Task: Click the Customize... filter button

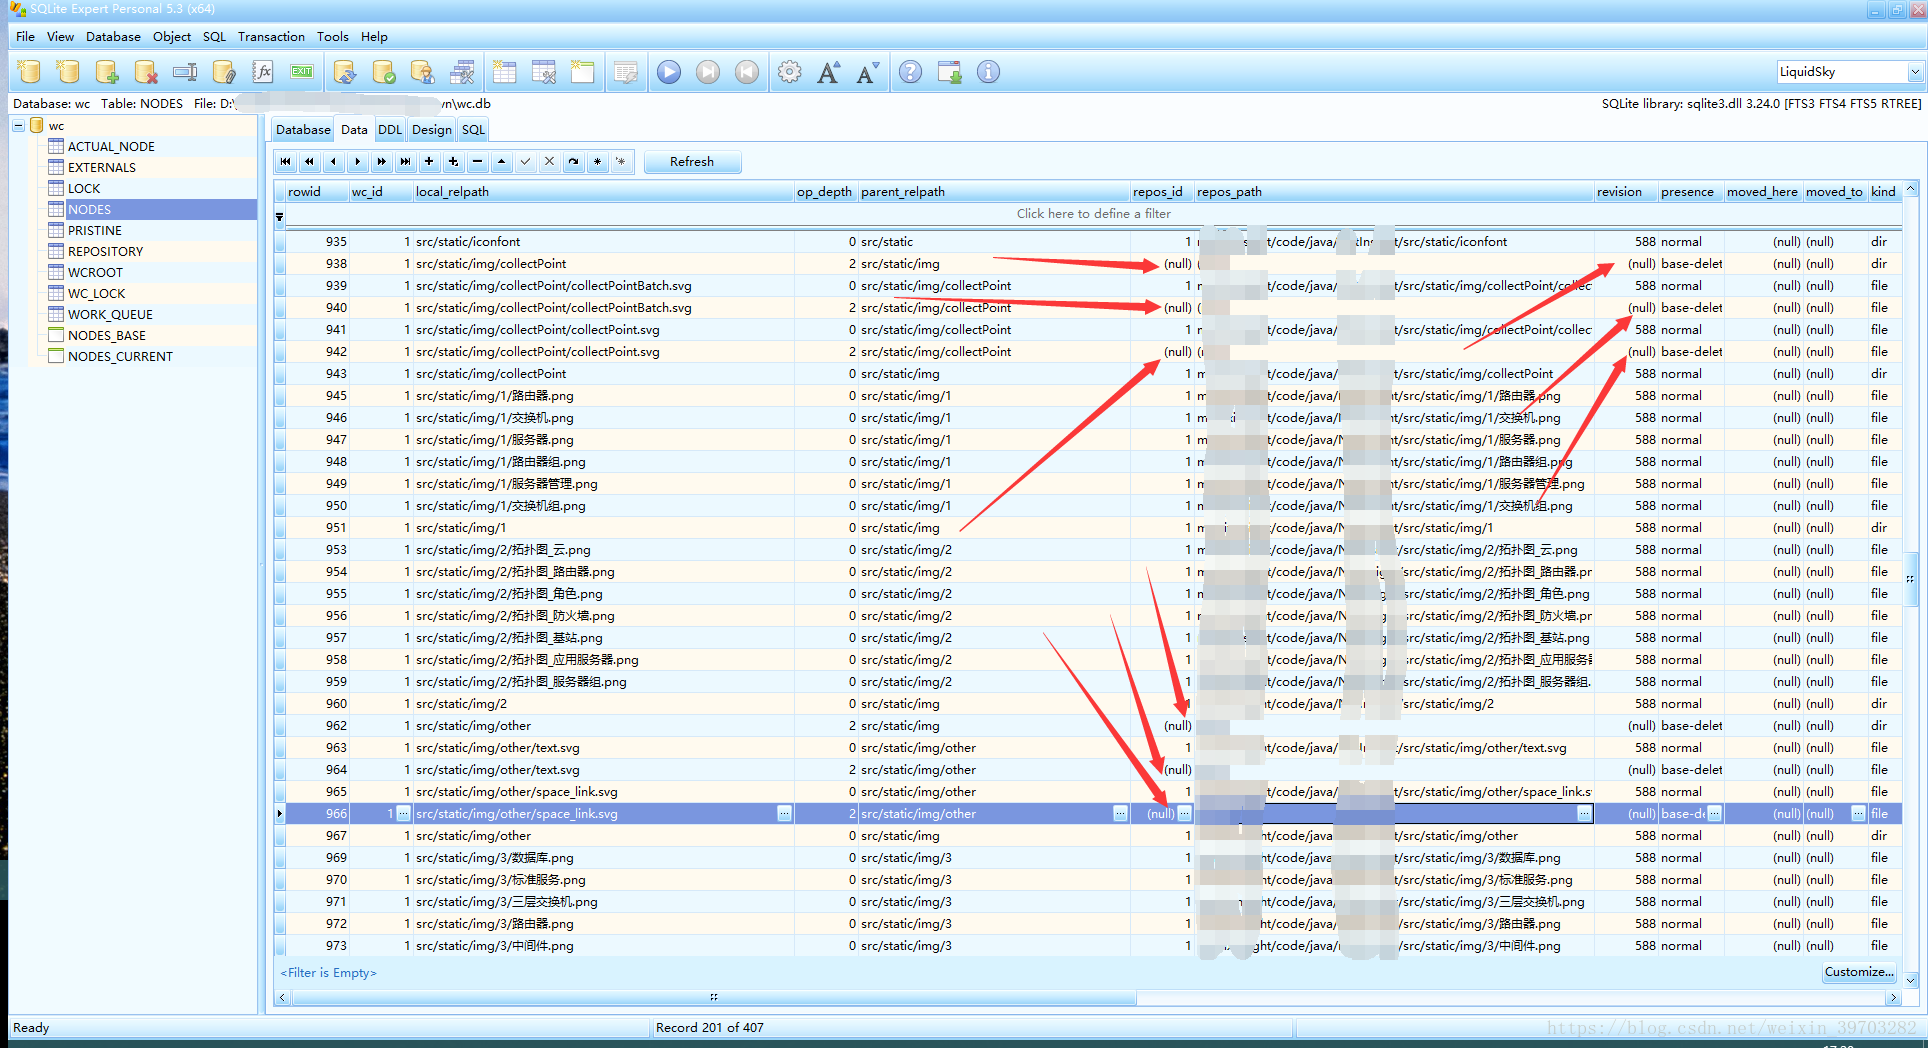Action: [1858, 972]
